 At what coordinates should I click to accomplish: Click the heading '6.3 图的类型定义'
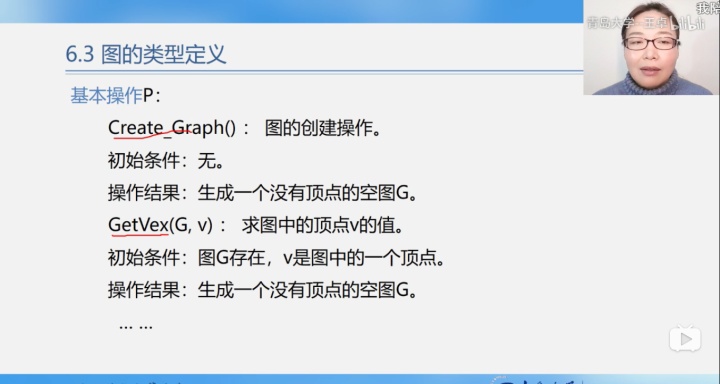pos(146,54)
